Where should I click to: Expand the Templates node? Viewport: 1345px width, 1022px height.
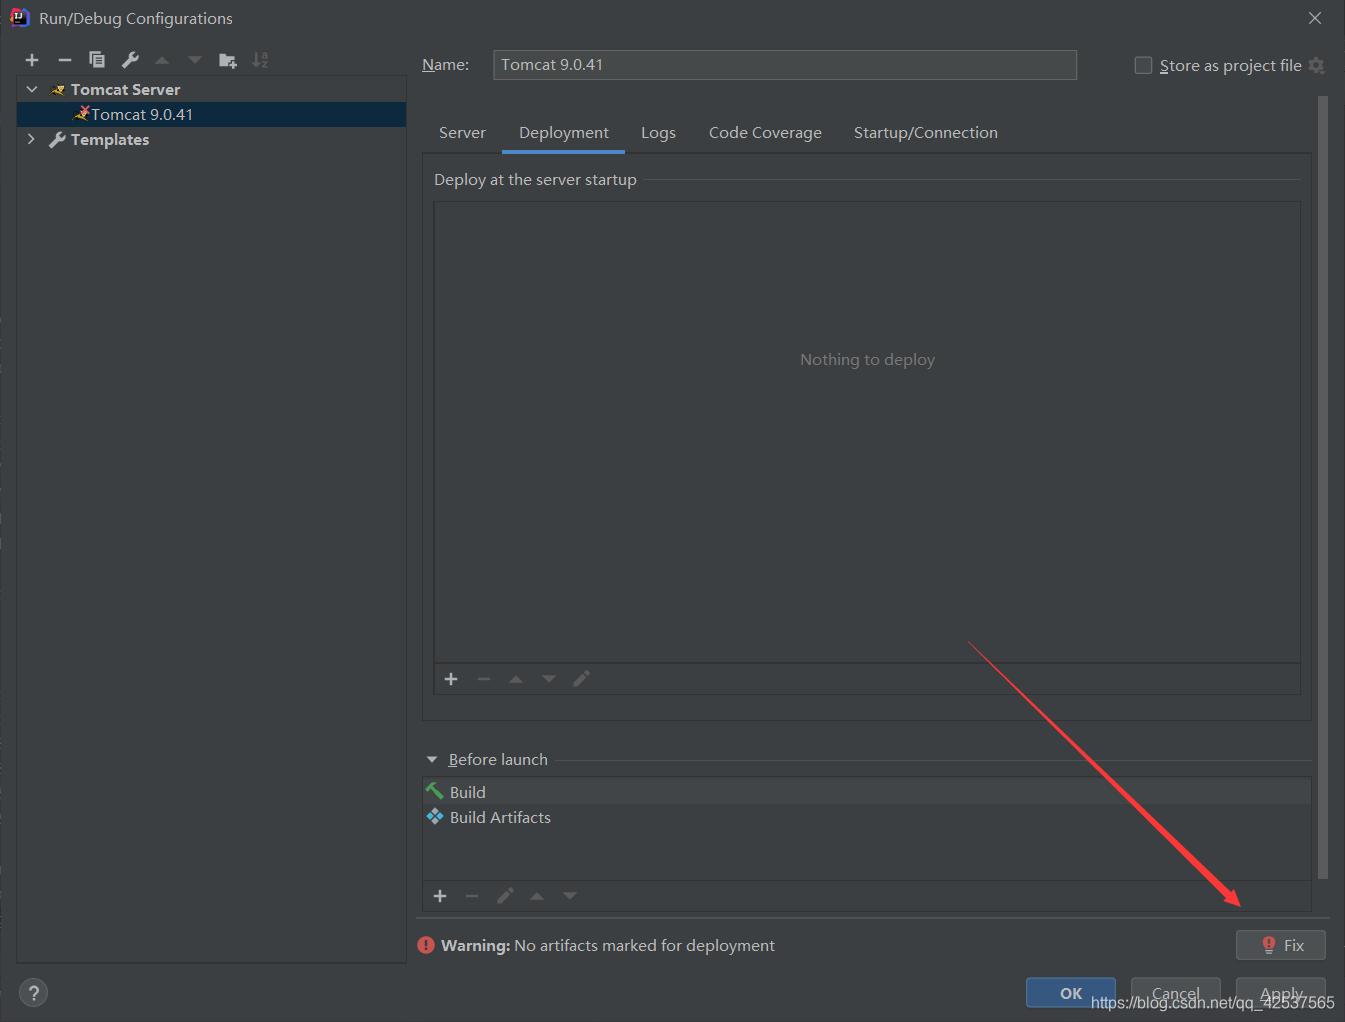32,139
